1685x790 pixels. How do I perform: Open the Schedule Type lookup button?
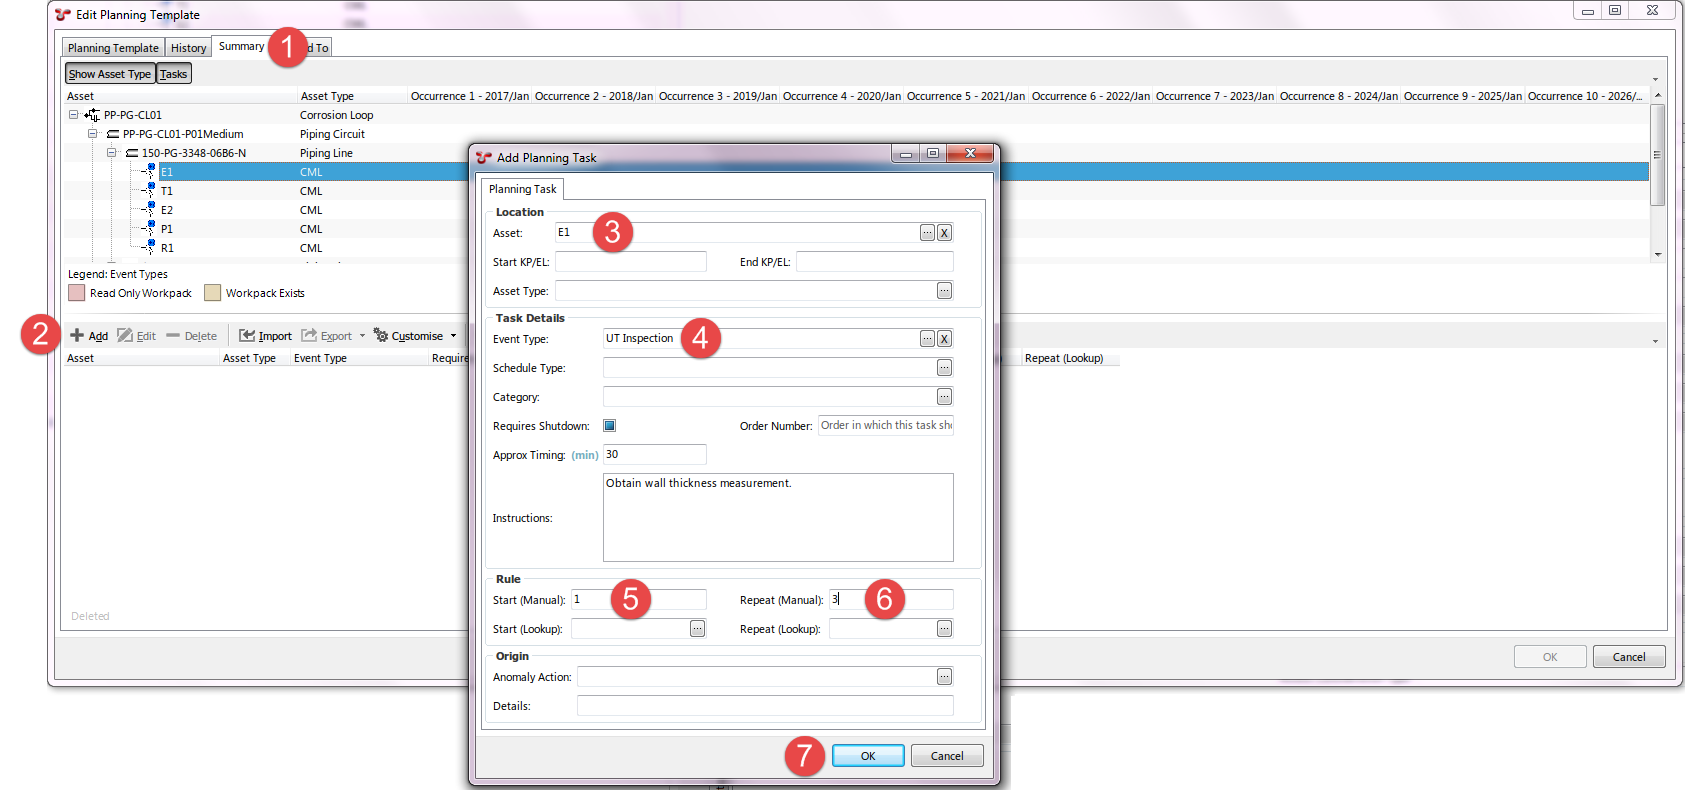[944, 368]
